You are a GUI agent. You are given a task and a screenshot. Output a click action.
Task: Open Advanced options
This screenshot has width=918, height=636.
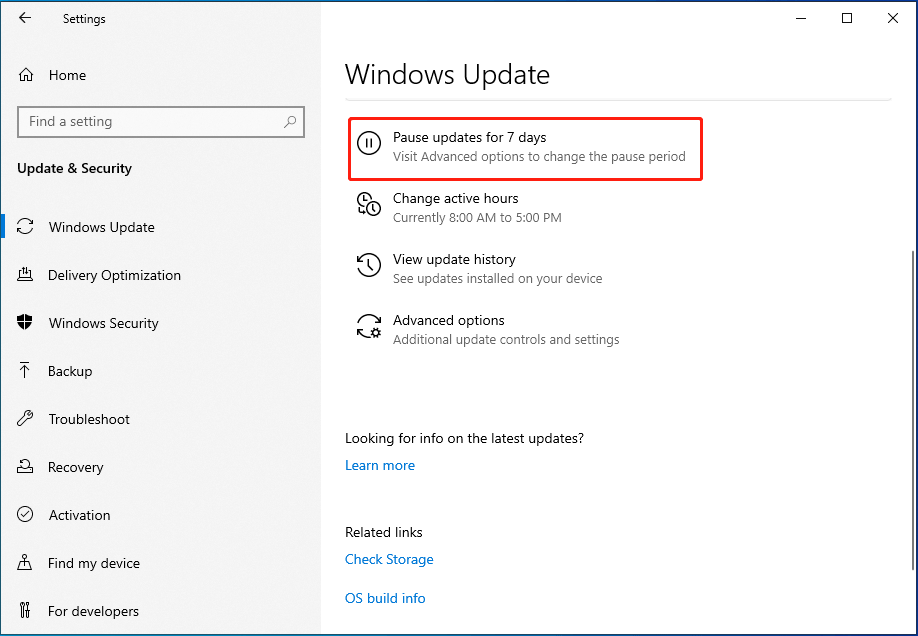488,330
